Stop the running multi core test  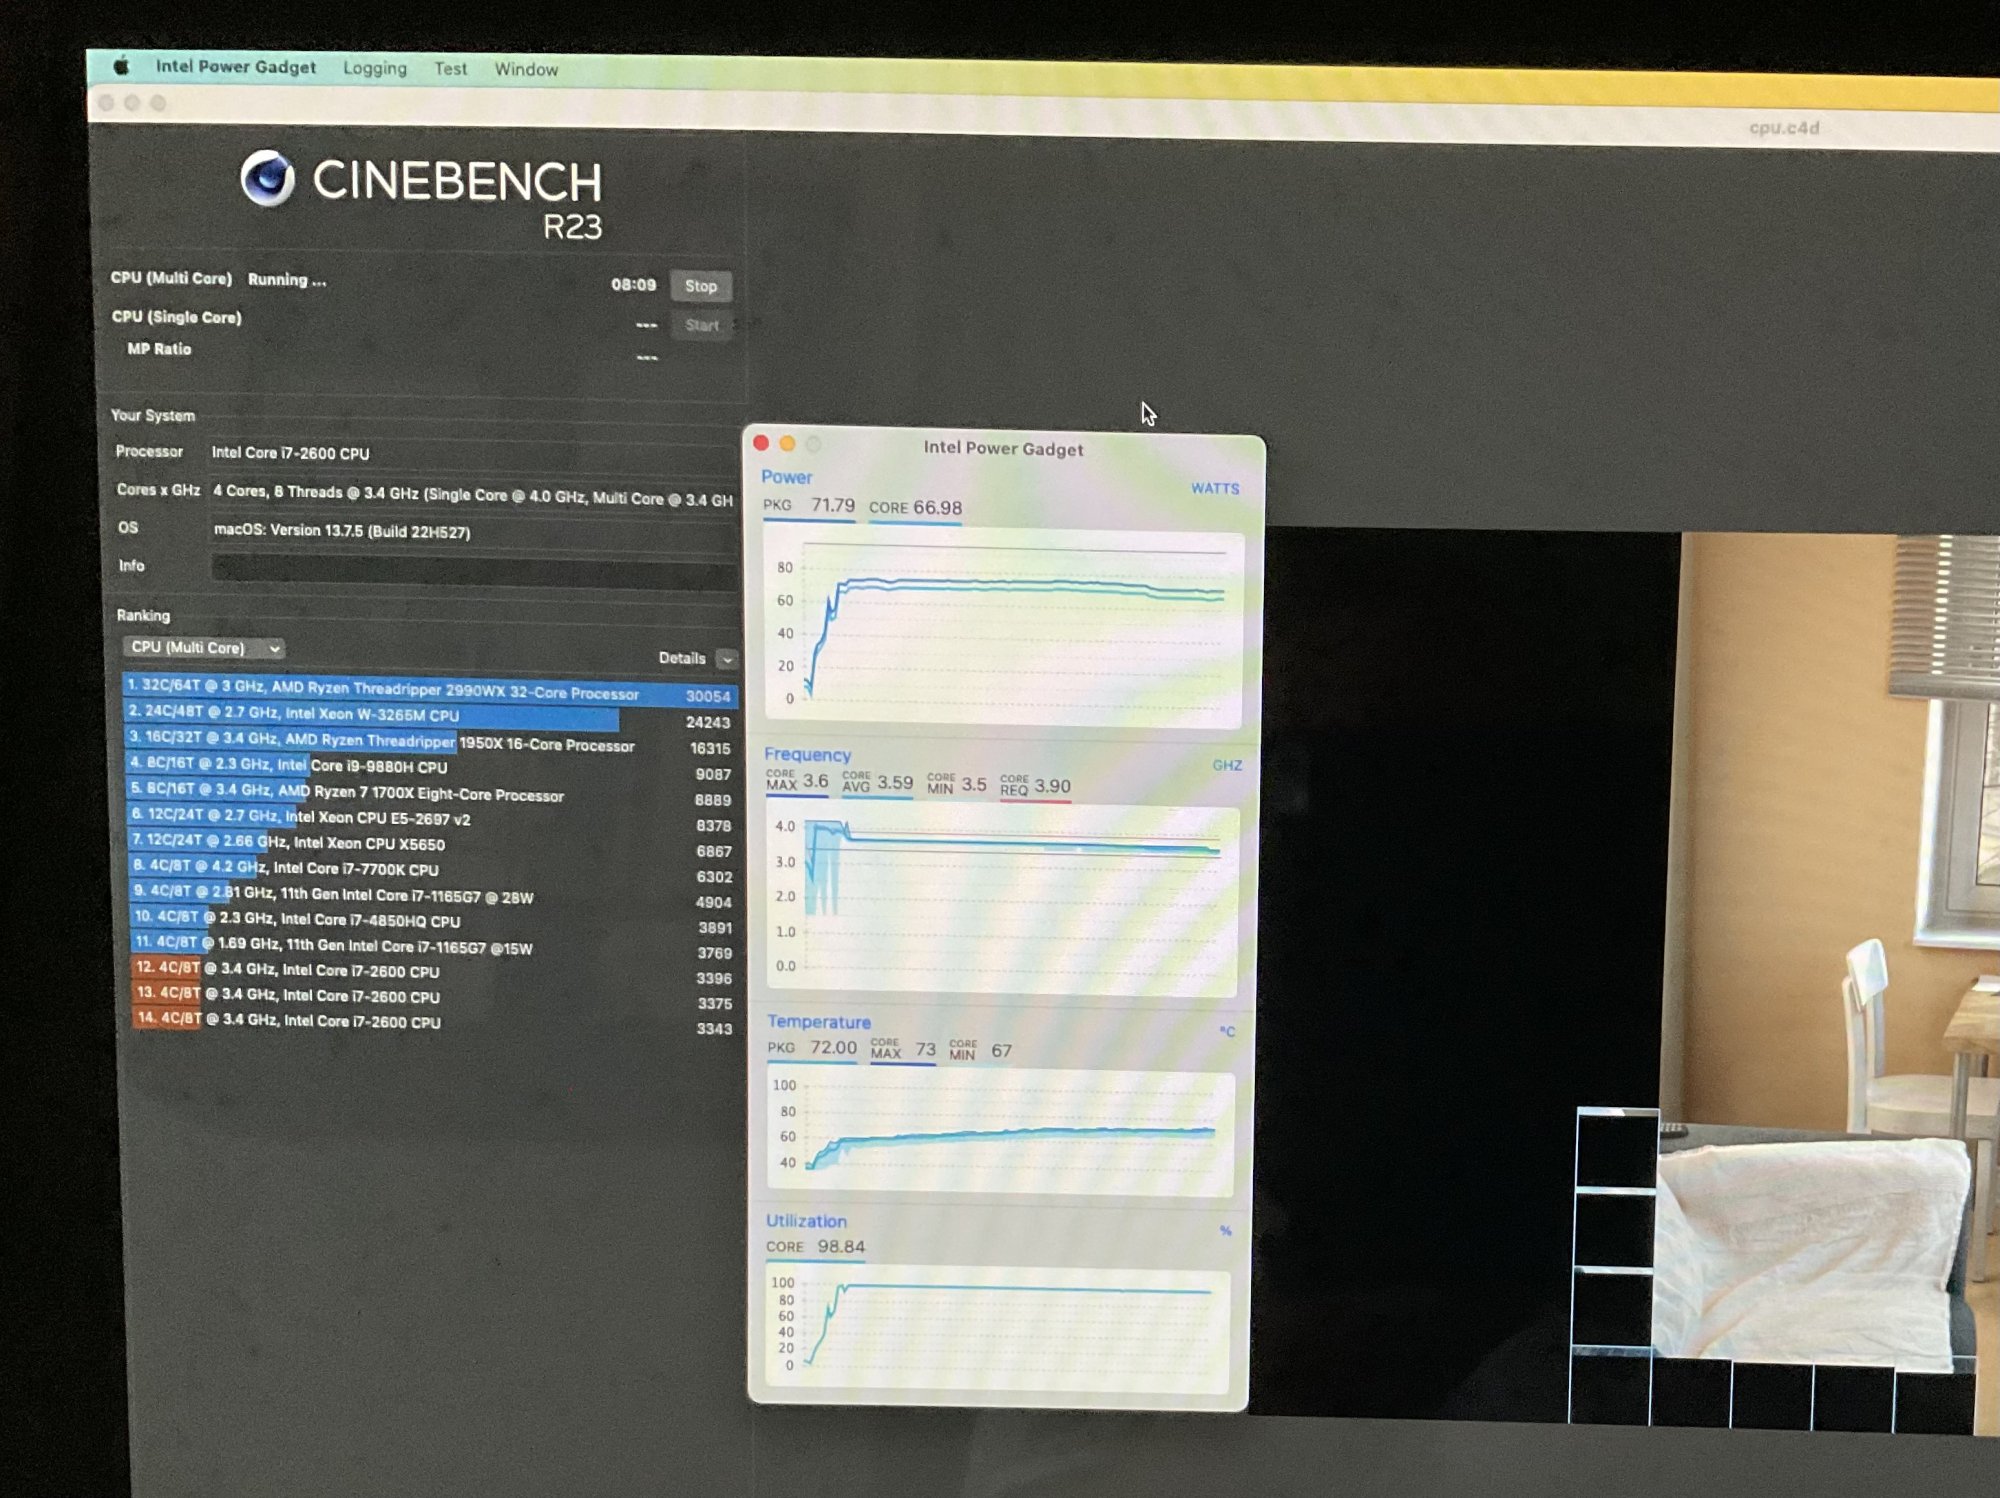pyautogui.click(x=700, y=286)
